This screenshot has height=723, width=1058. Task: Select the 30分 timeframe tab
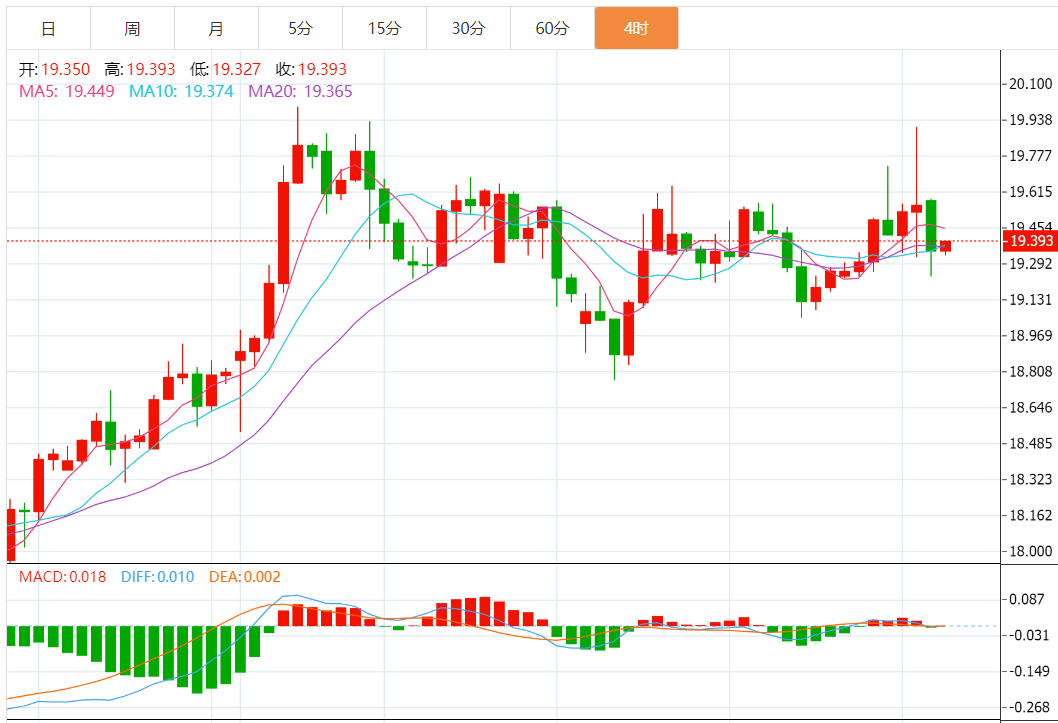pos(468,28)
